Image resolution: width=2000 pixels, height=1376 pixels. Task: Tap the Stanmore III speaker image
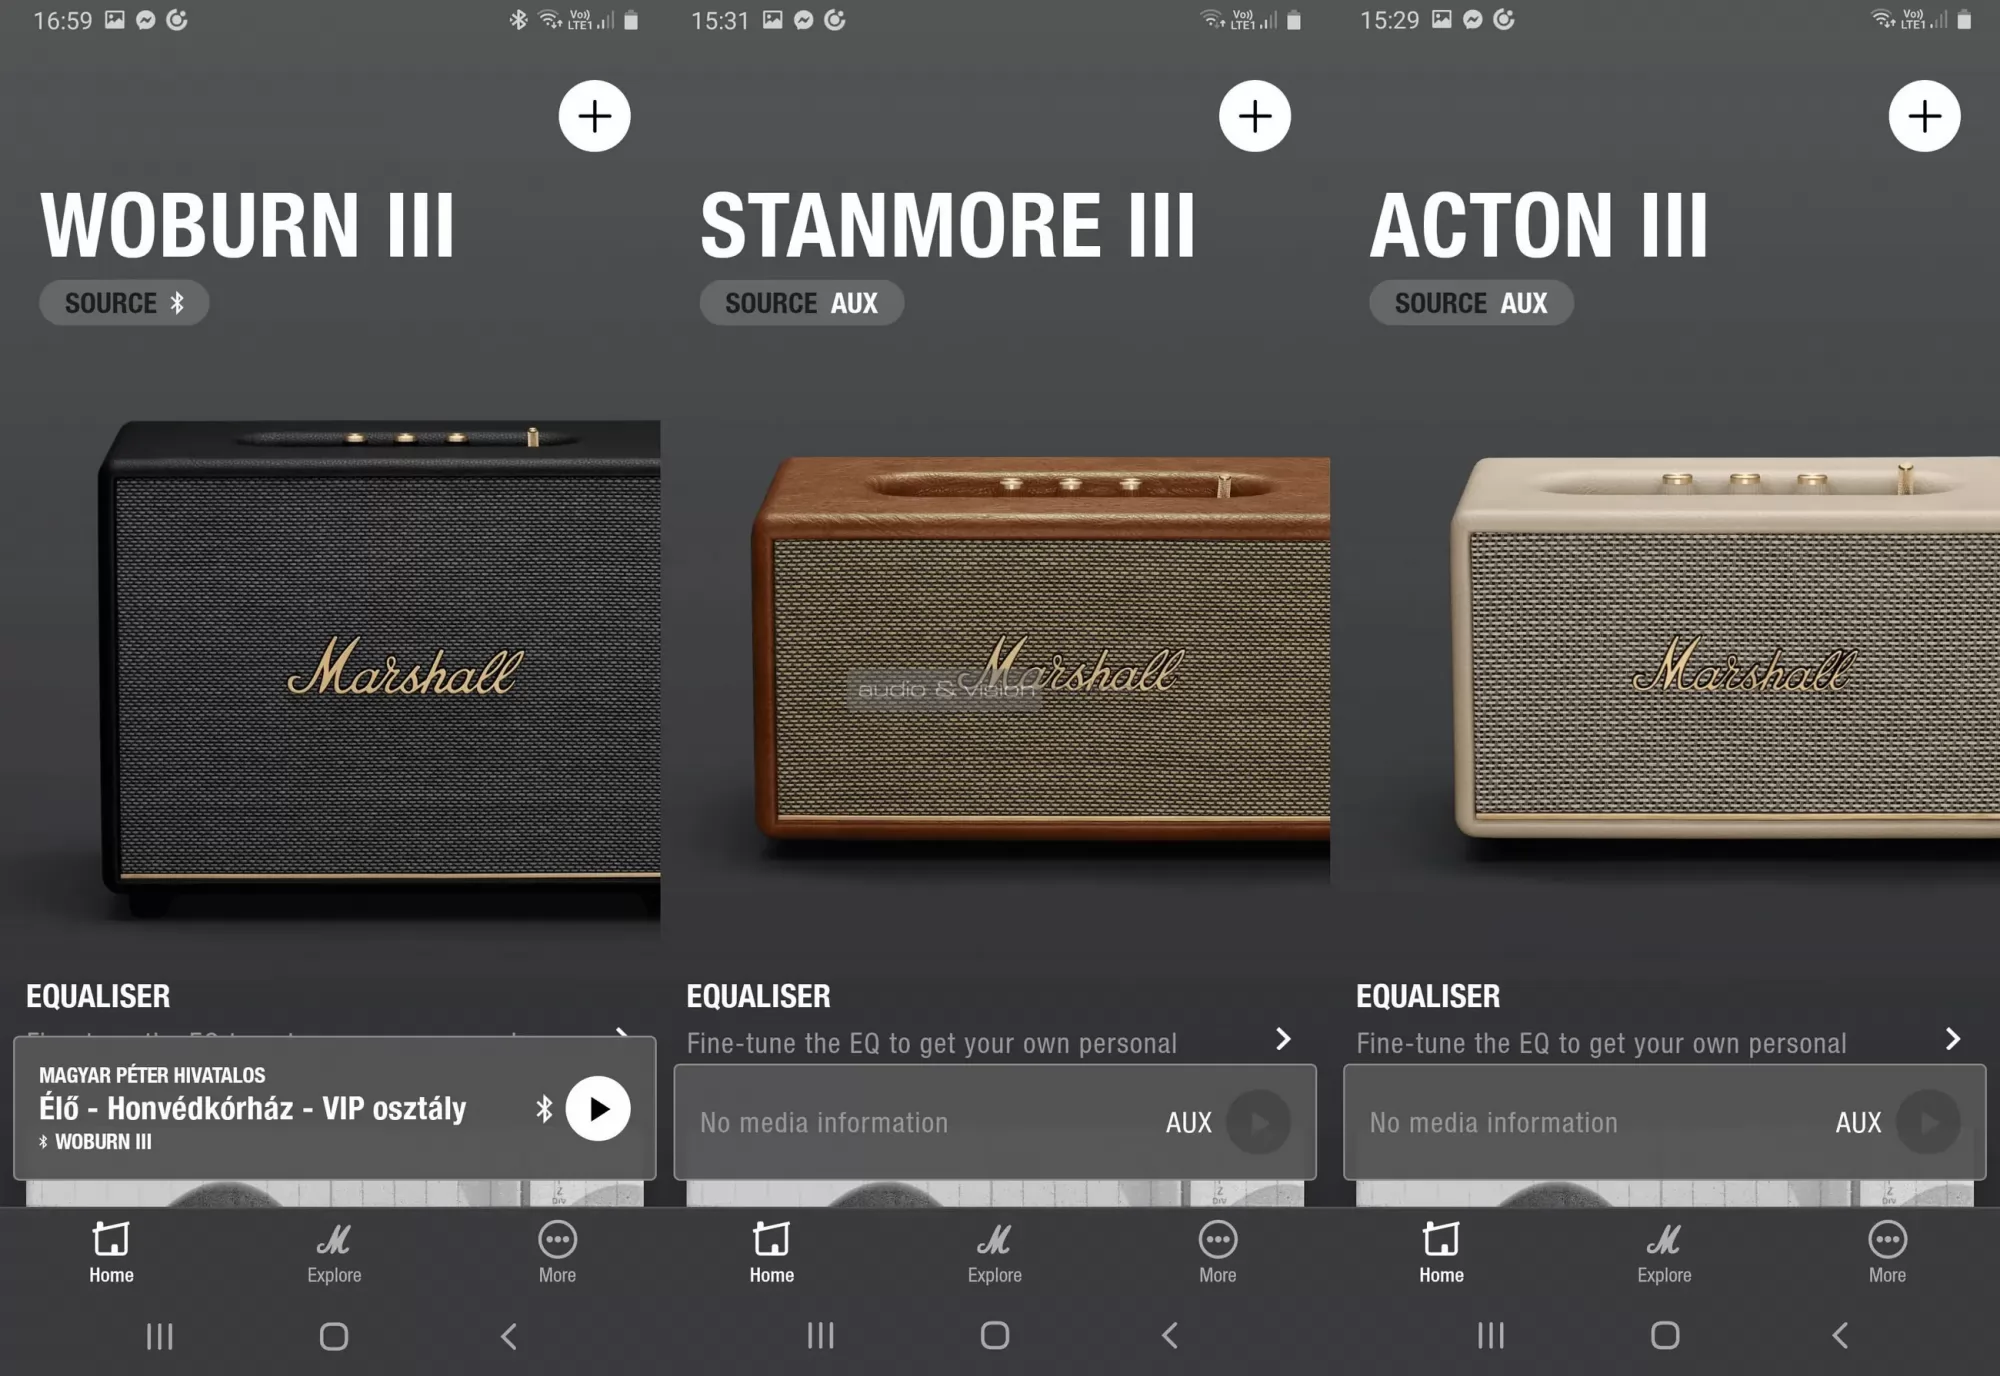[x=1040, y=650]
